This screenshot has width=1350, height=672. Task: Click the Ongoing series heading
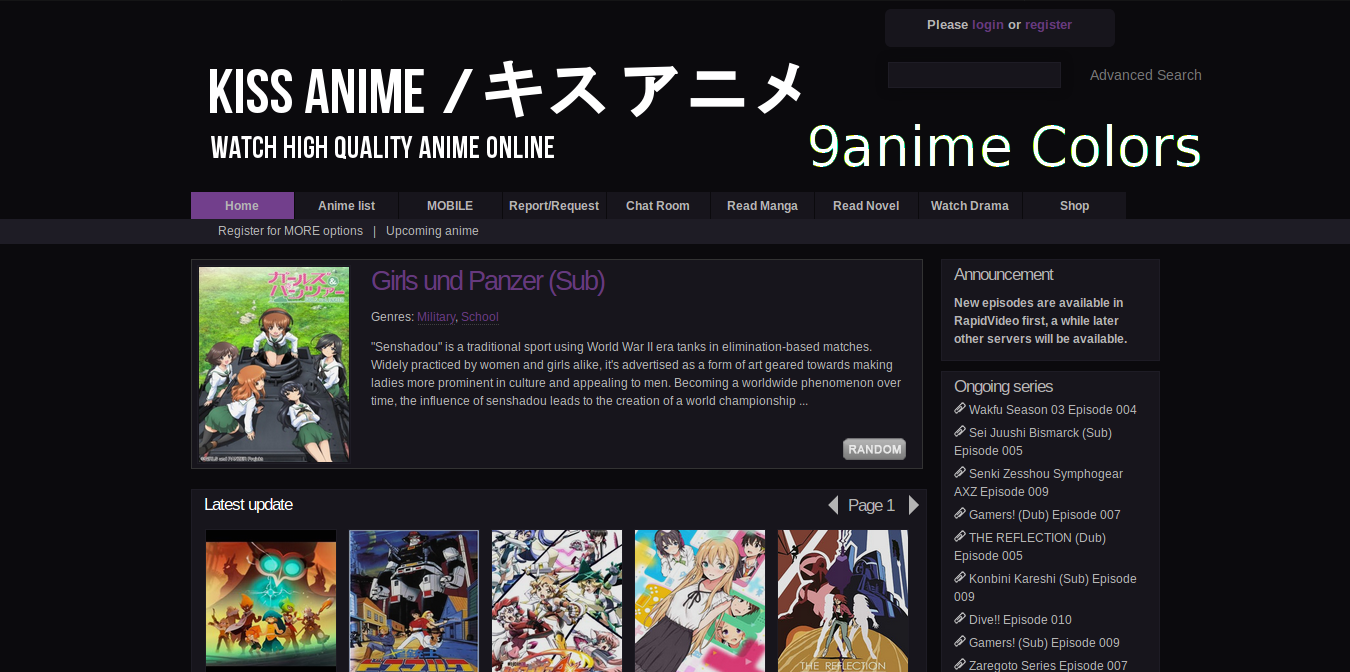pyautogui.click(x=1003, y=386)
